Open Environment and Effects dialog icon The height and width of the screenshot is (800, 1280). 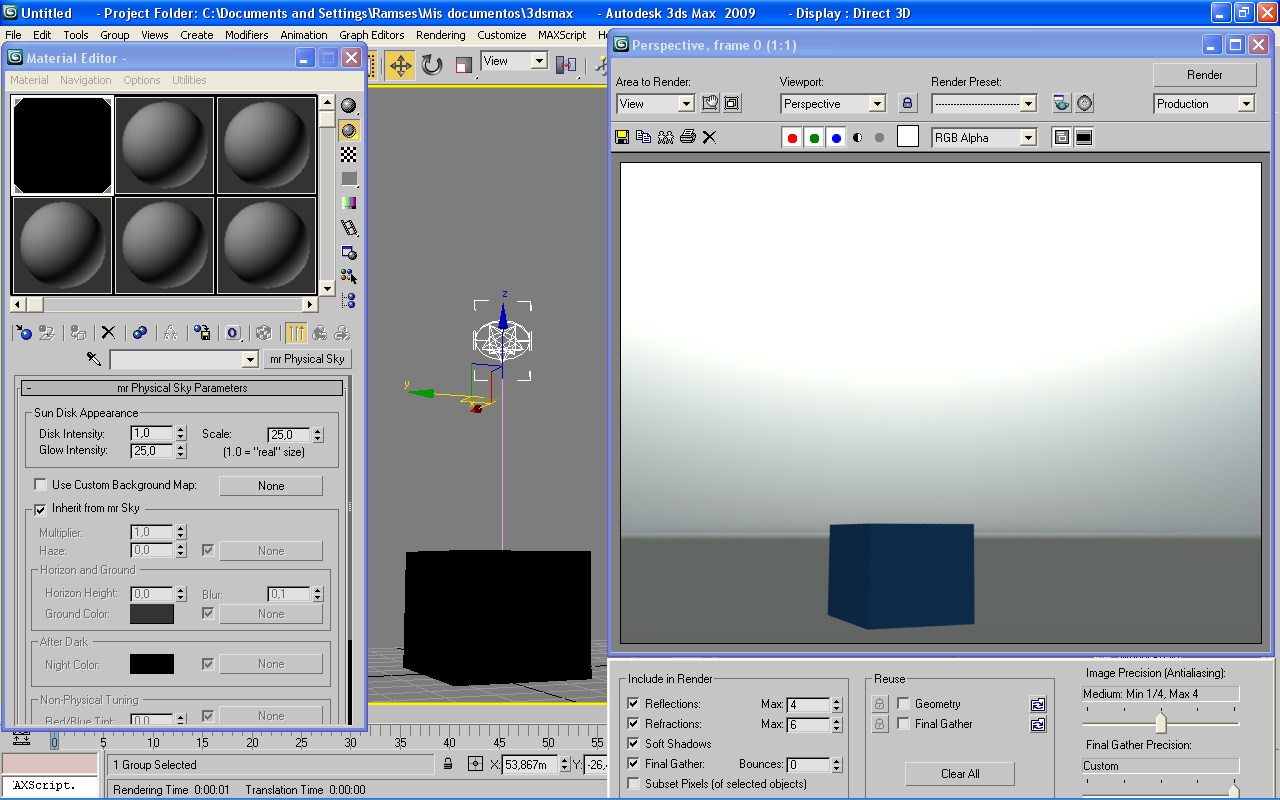pyautogui.click(x=1085, y=103)
